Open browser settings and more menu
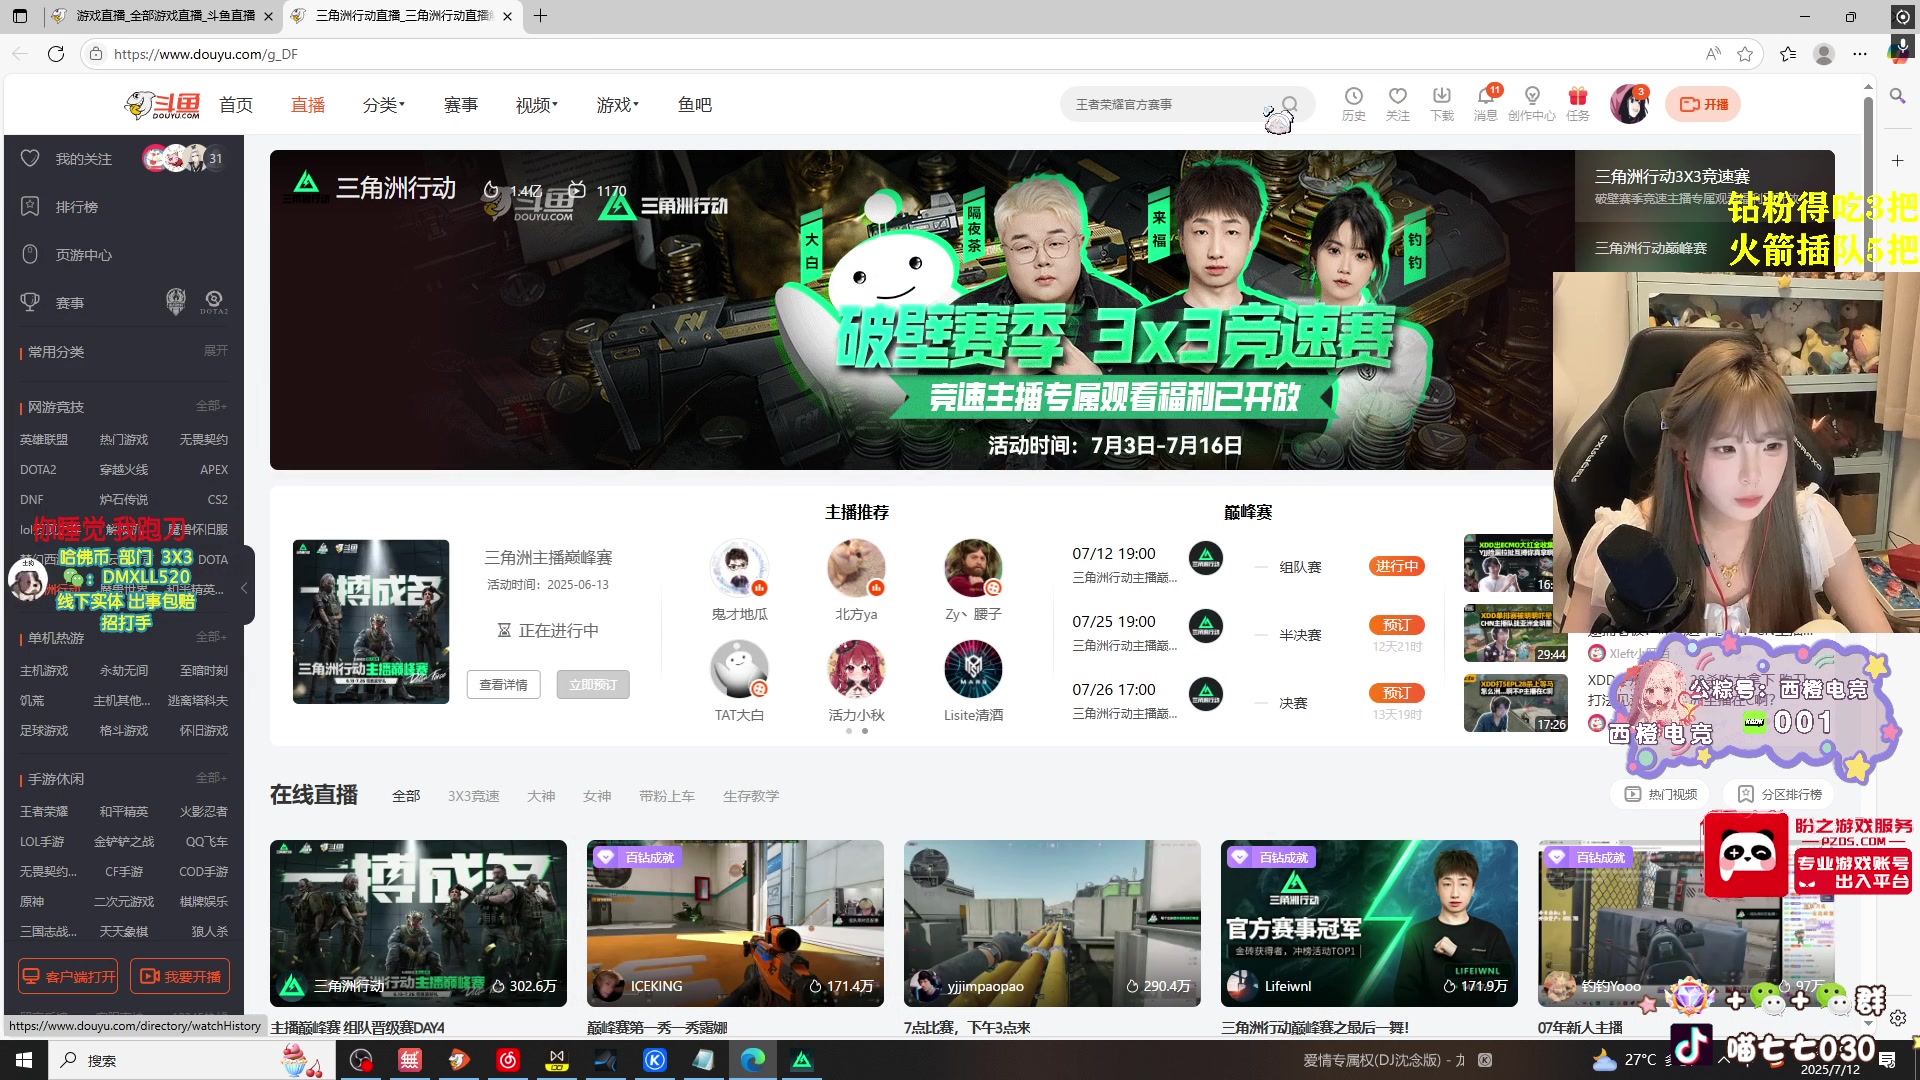 click(x=1859, y=54)
